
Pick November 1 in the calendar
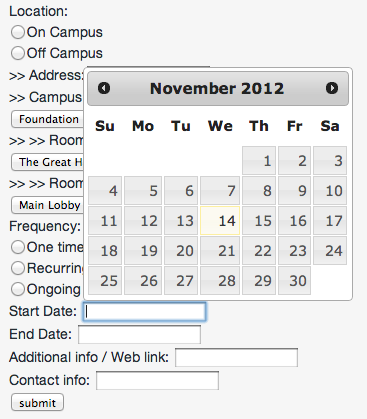tap(259, 160)
